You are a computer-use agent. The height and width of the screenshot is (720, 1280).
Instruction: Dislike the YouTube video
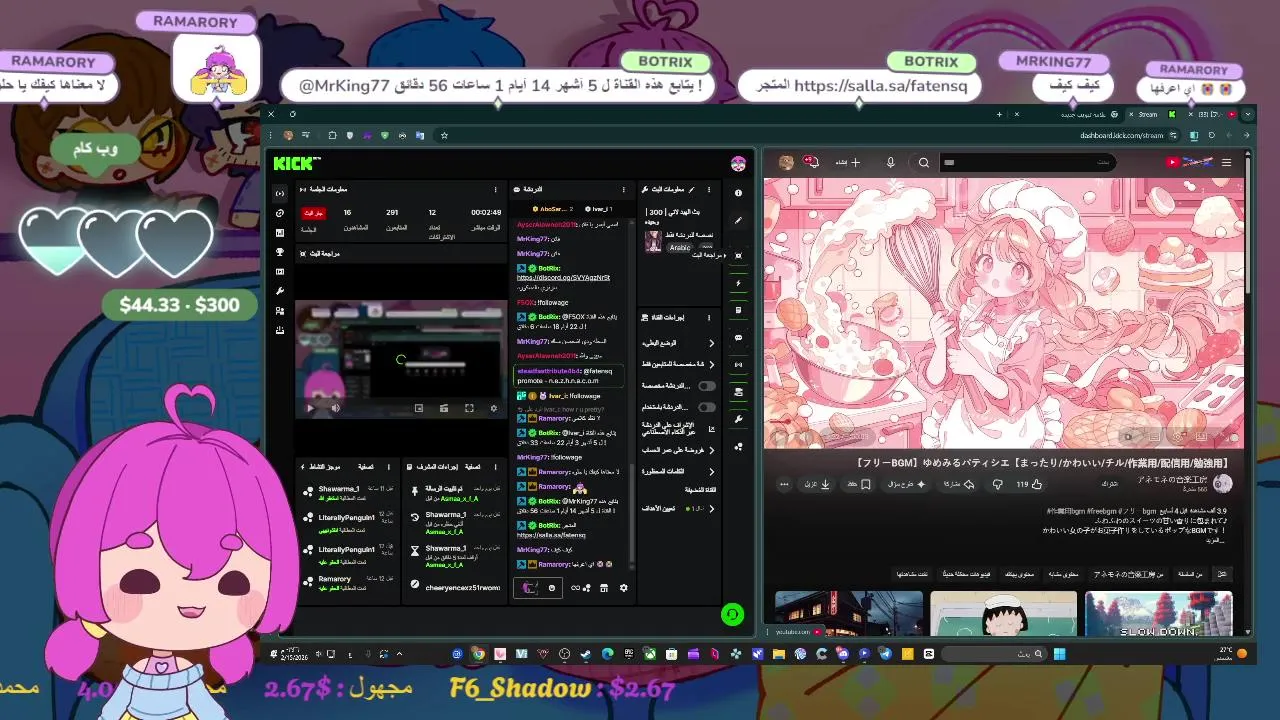(x=997, y=484)
